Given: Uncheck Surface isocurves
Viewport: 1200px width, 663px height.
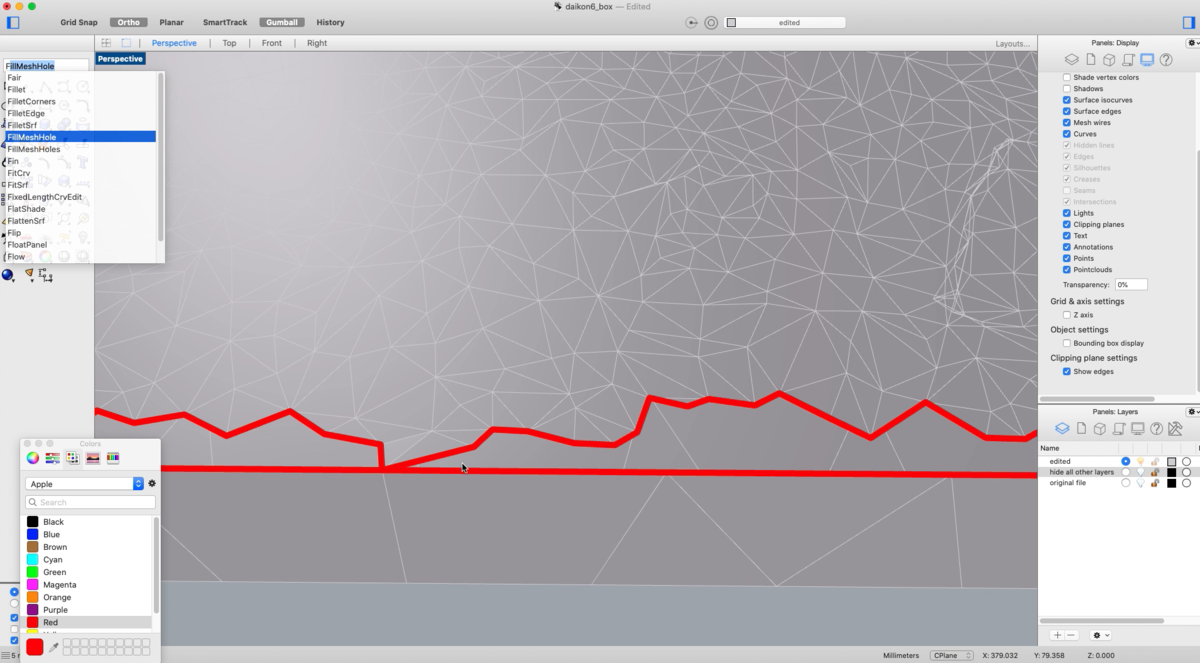Looking at the screenshot, I should 1067,100.
